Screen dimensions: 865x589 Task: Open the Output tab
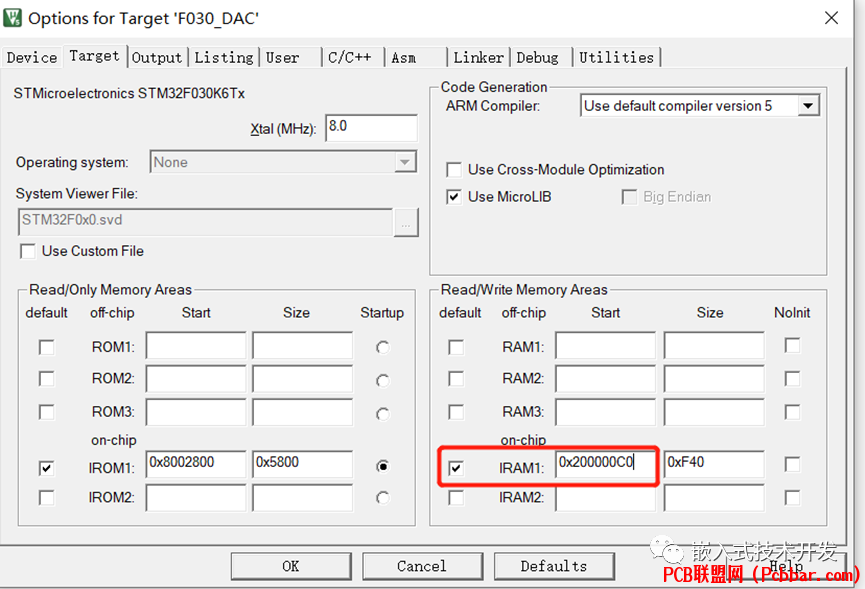(x=157, y=57)
